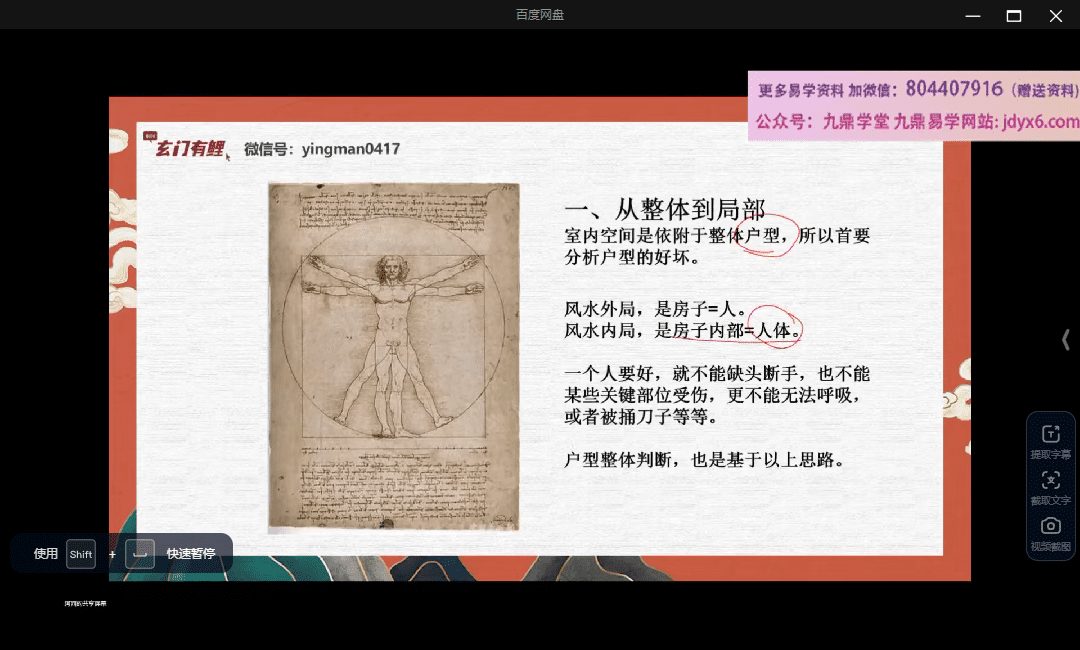Click the red-circled 人体 text

(776, 330)
